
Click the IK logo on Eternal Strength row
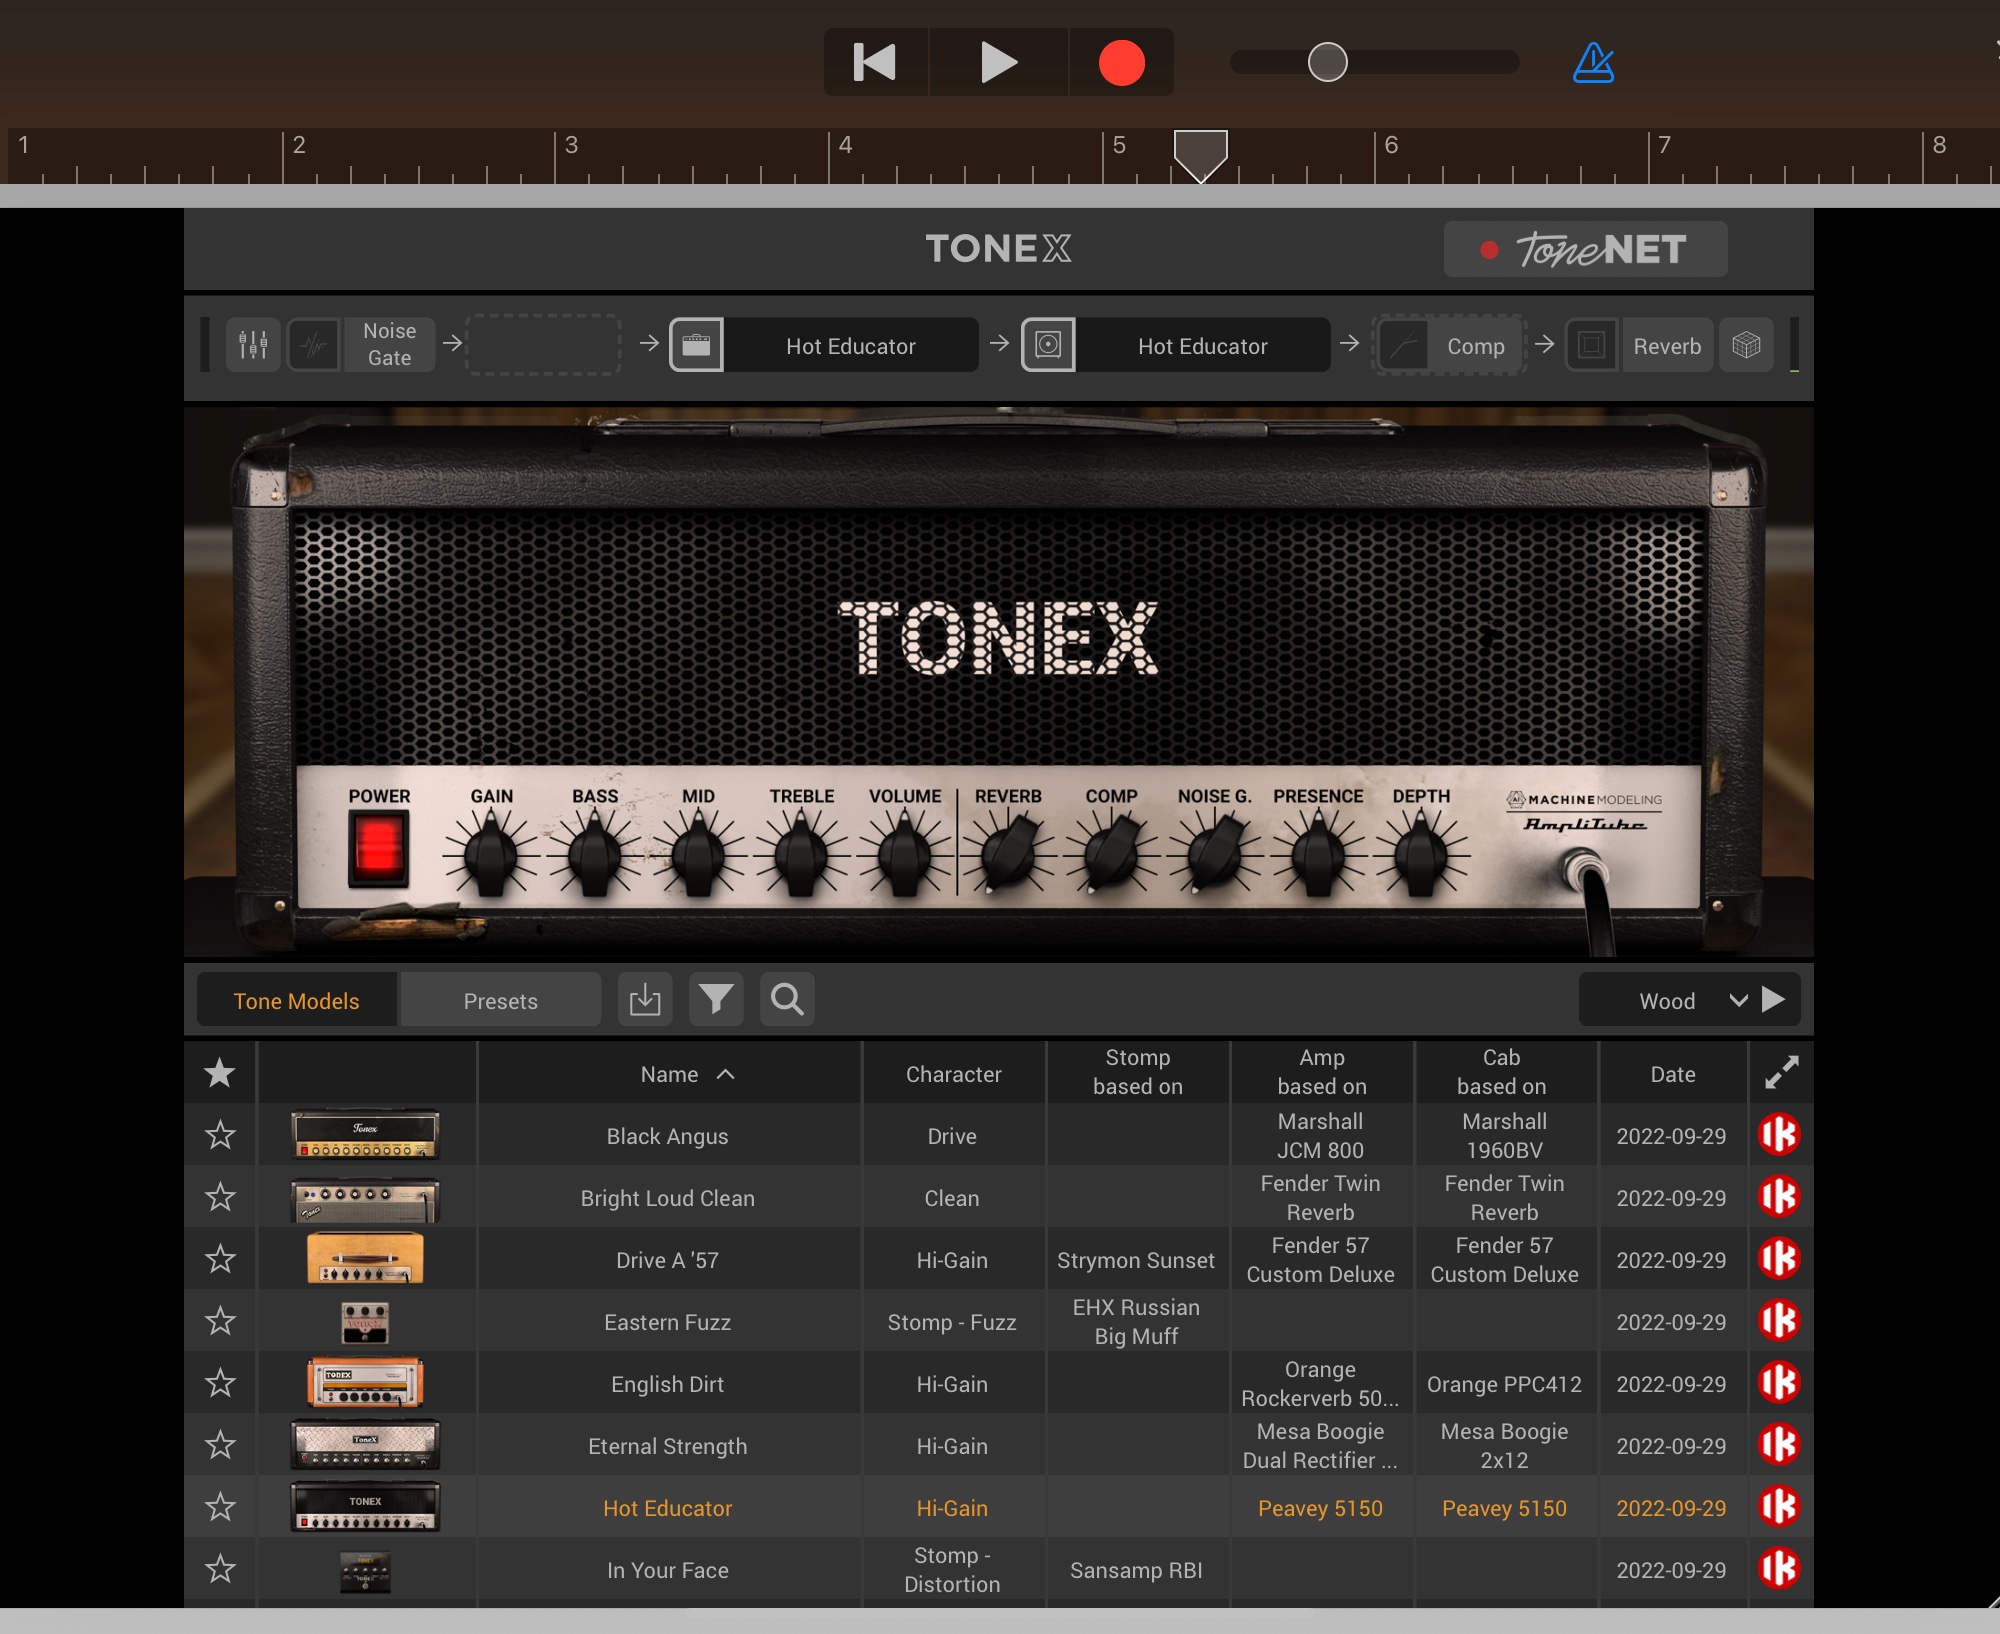(1779, 1444)
